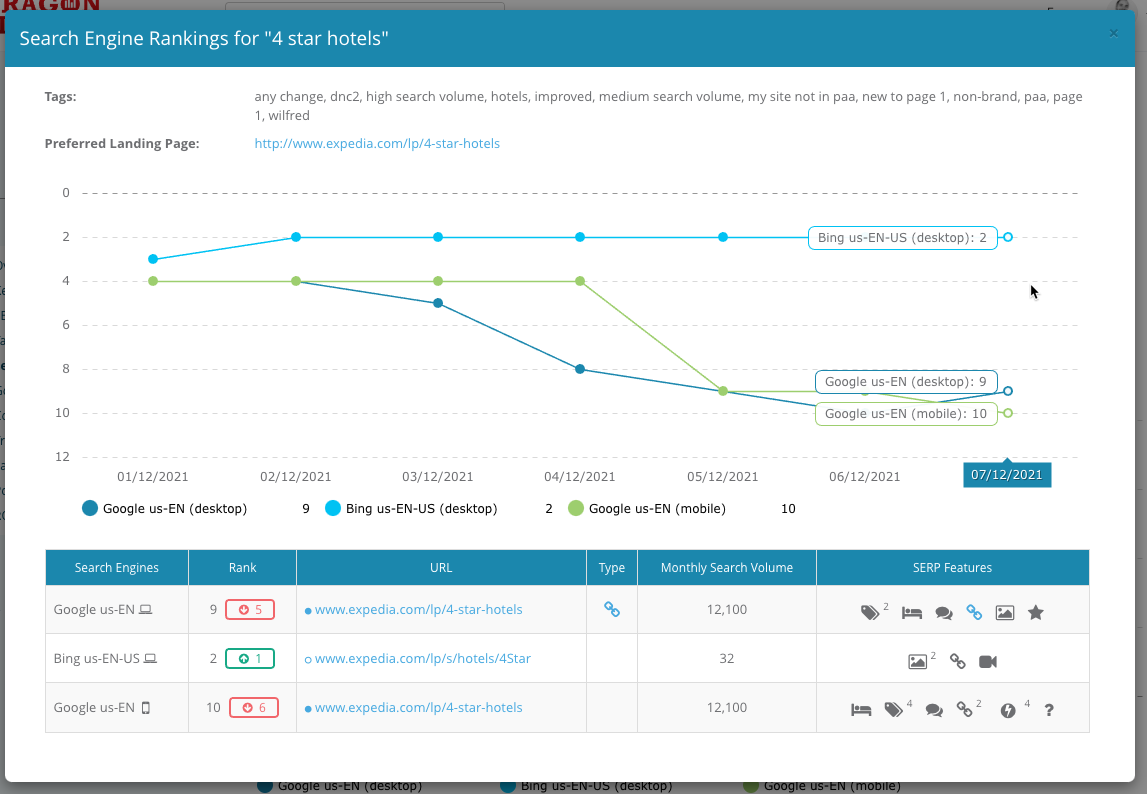Click the speech bubble icon in Google mobile row
The image size is (1147, 794).
click(934, 709)
